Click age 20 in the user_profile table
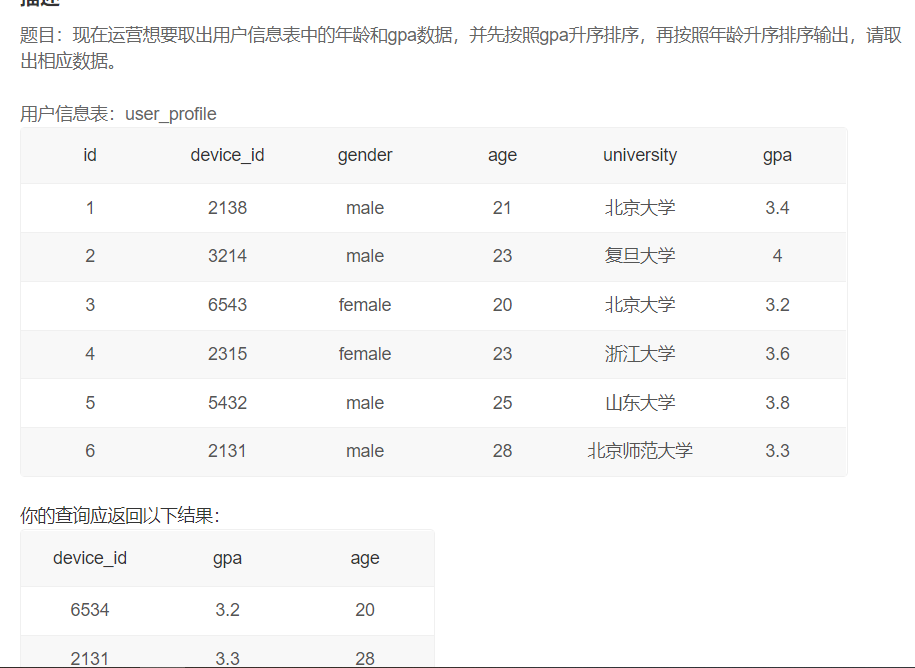The height and width of the screenshot is (668, 915). (x=502, y=305)
